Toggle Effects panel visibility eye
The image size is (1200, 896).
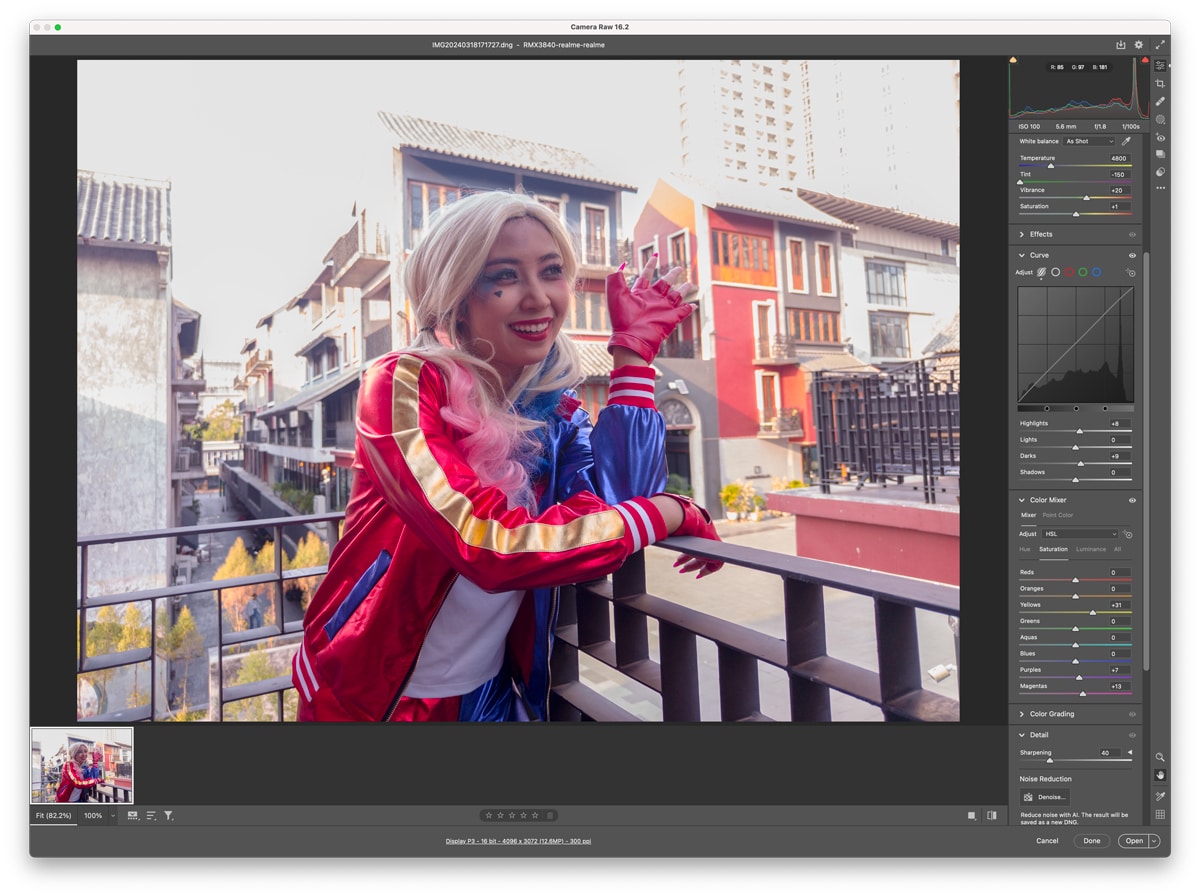[x=1132, y=234]
